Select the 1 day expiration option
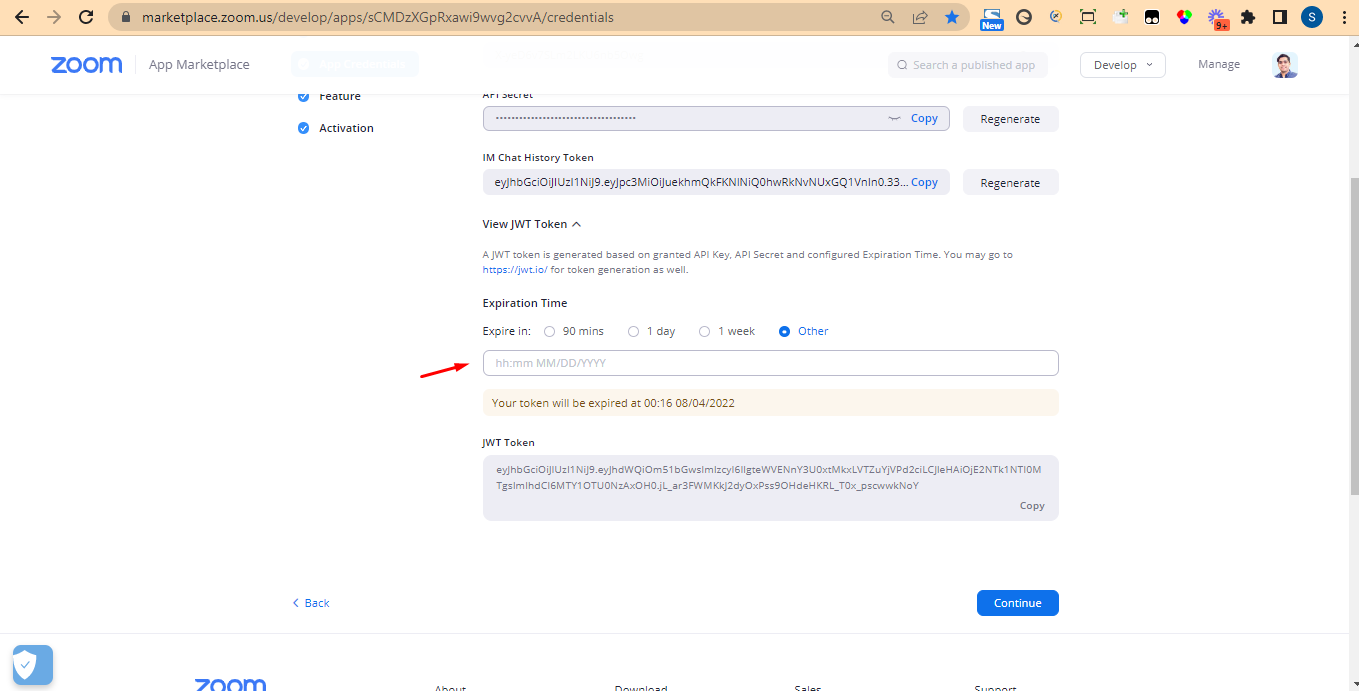Image resolution: width=1359 pixels, height=691 pixels. (x=633, y=331)
